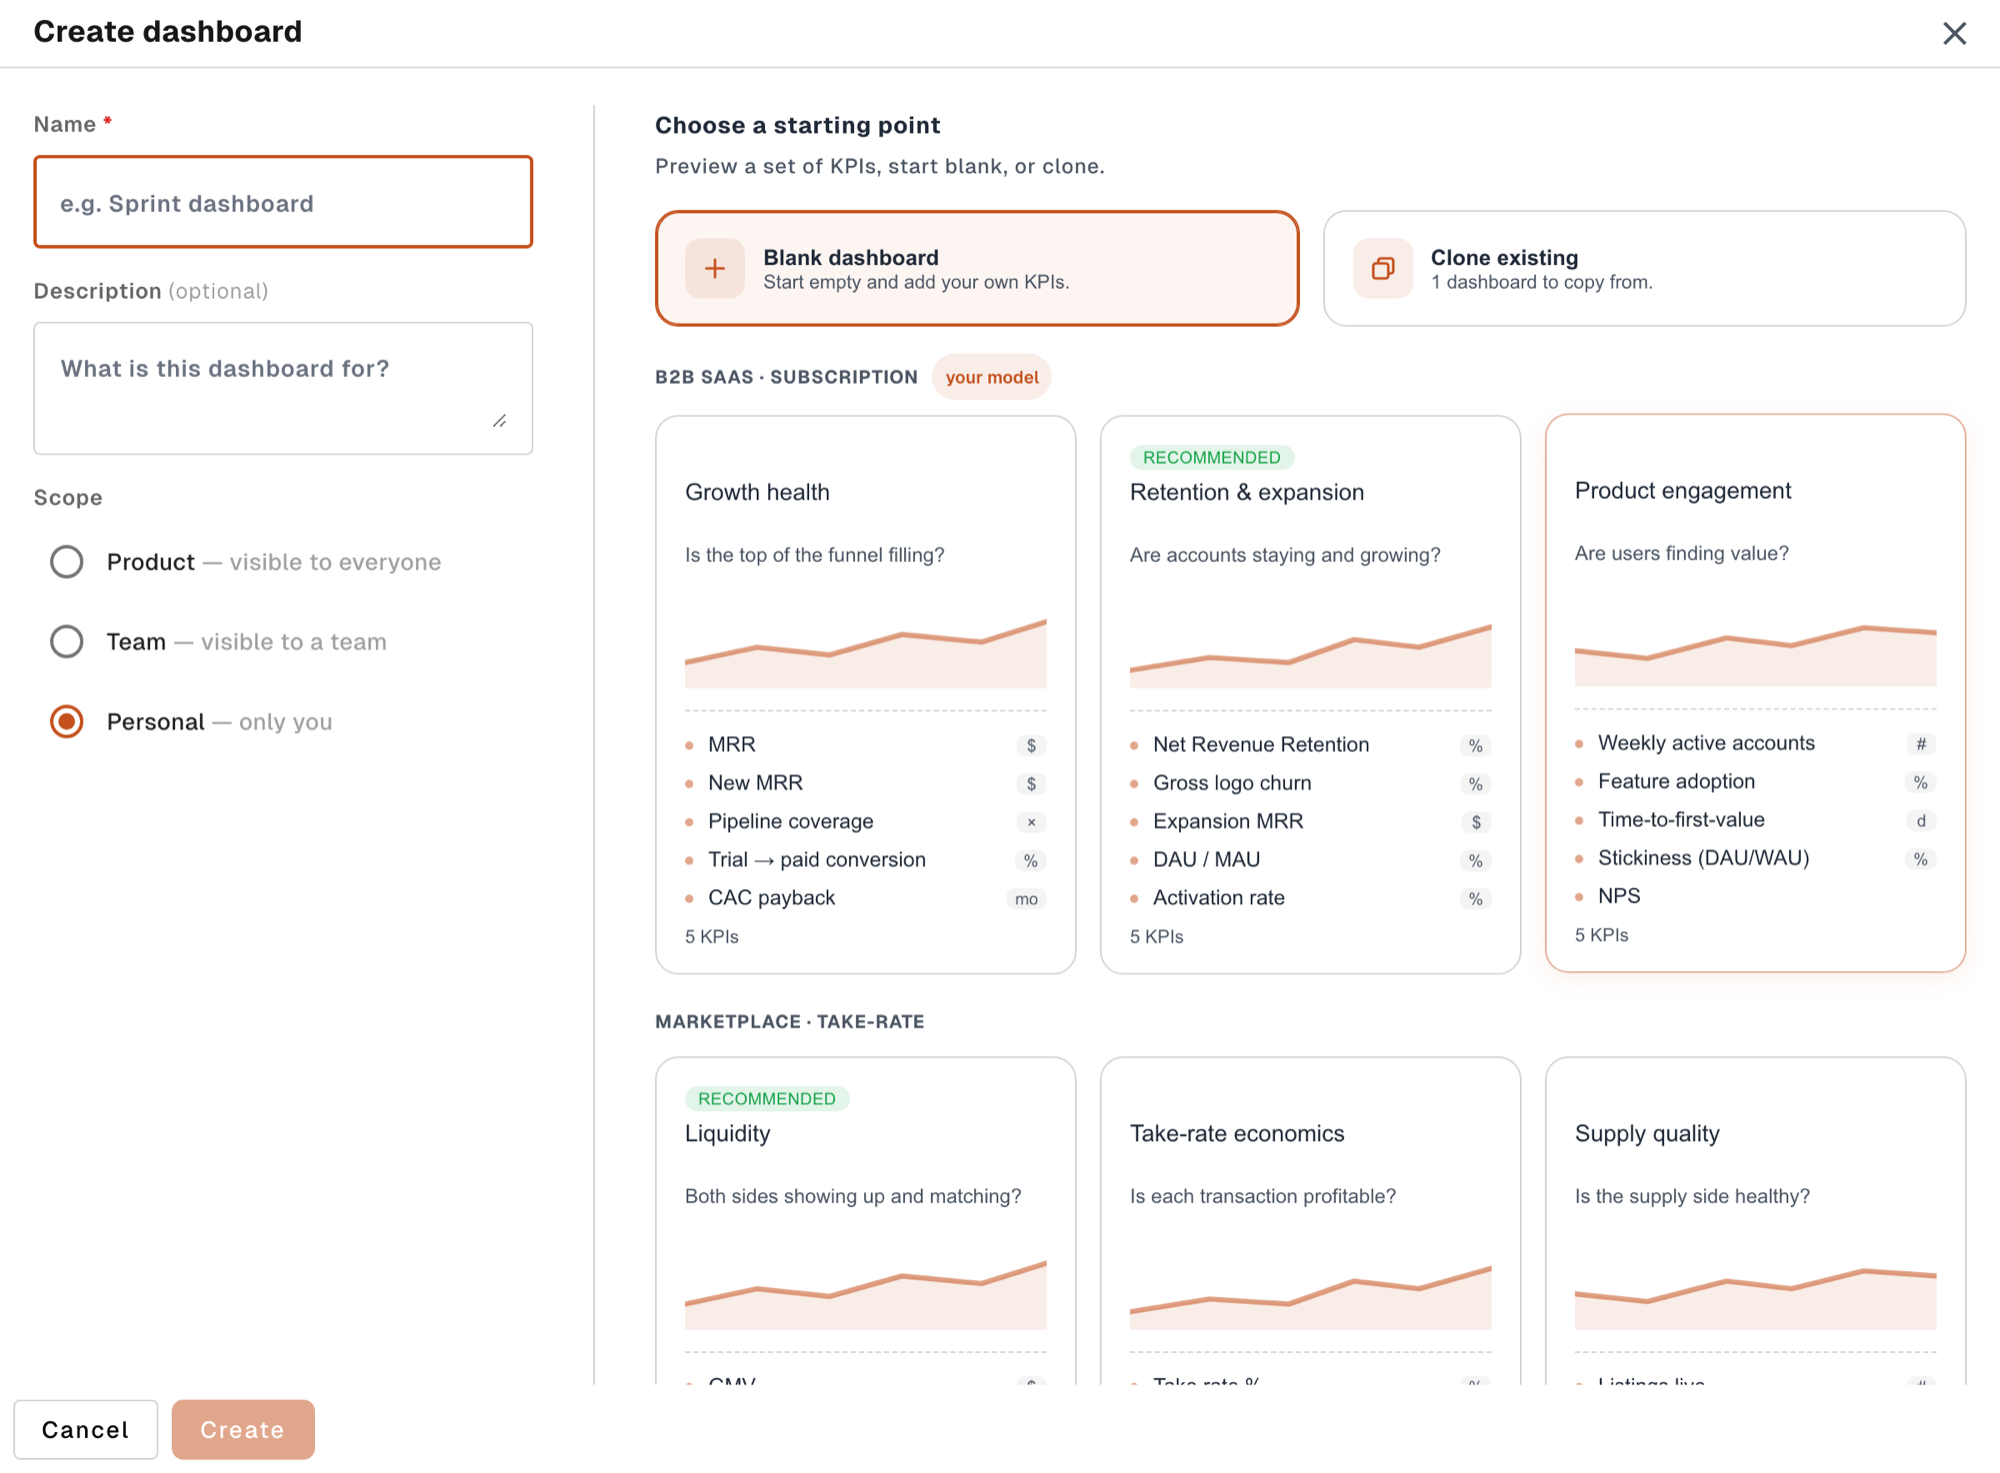Click the Growth health sparkline chart
The height and width of the screenshot is (1473, 2000).
866,653
